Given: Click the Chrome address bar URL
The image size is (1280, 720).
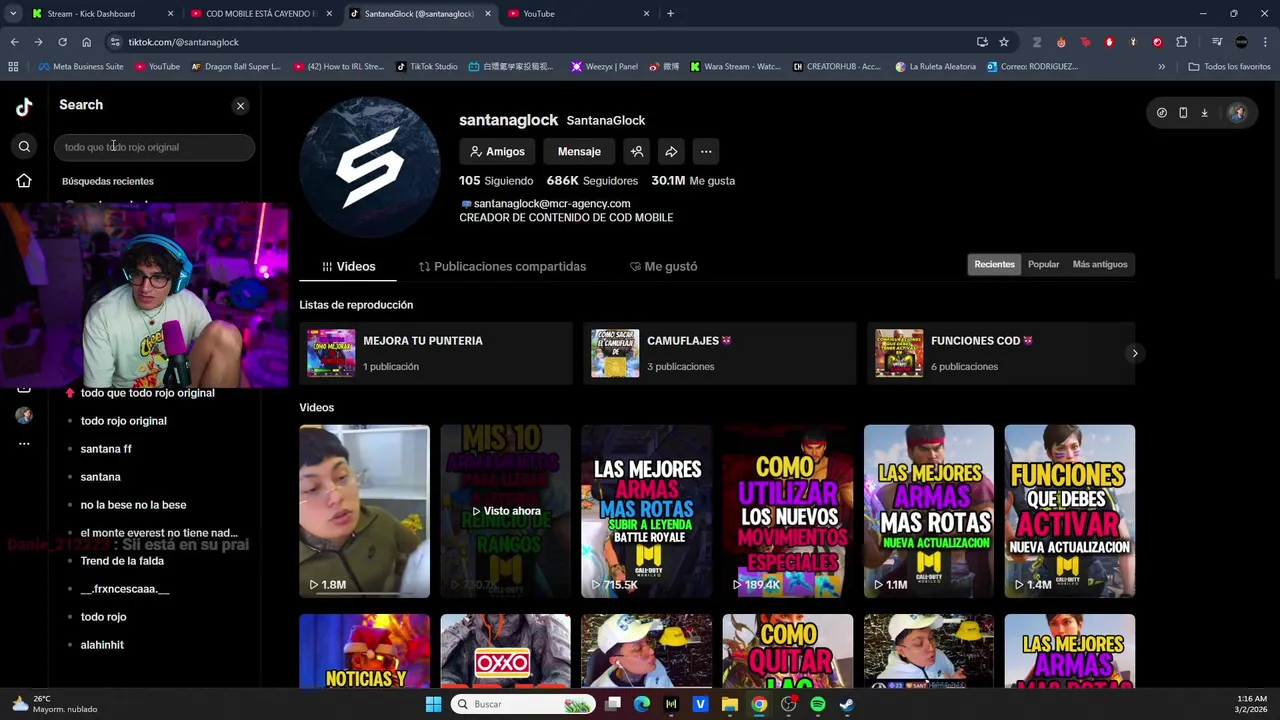Looking at the screenshot, I should pos(183,42).
